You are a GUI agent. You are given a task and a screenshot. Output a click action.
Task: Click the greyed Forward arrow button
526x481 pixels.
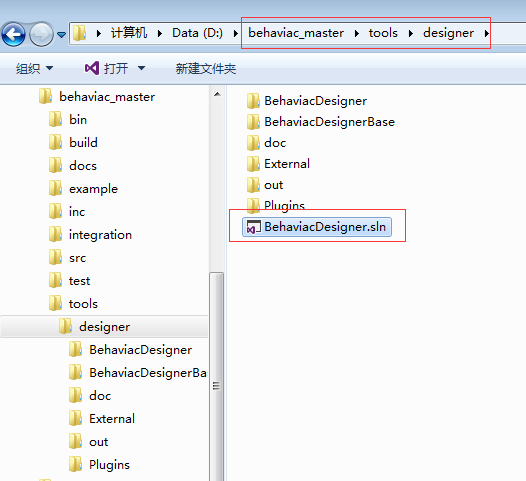pyautogui.click(x=41, y=34)
